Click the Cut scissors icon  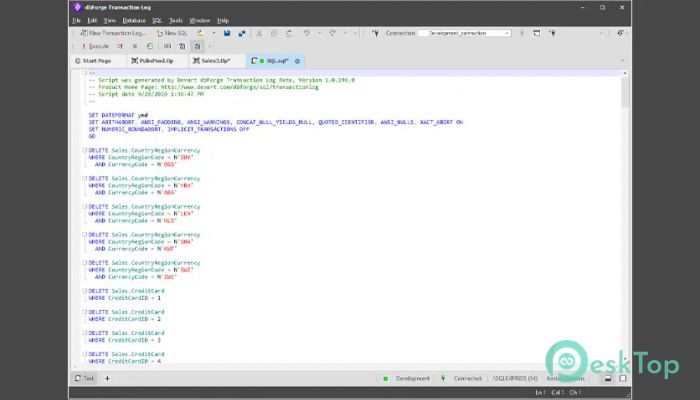tap(259, 33)
